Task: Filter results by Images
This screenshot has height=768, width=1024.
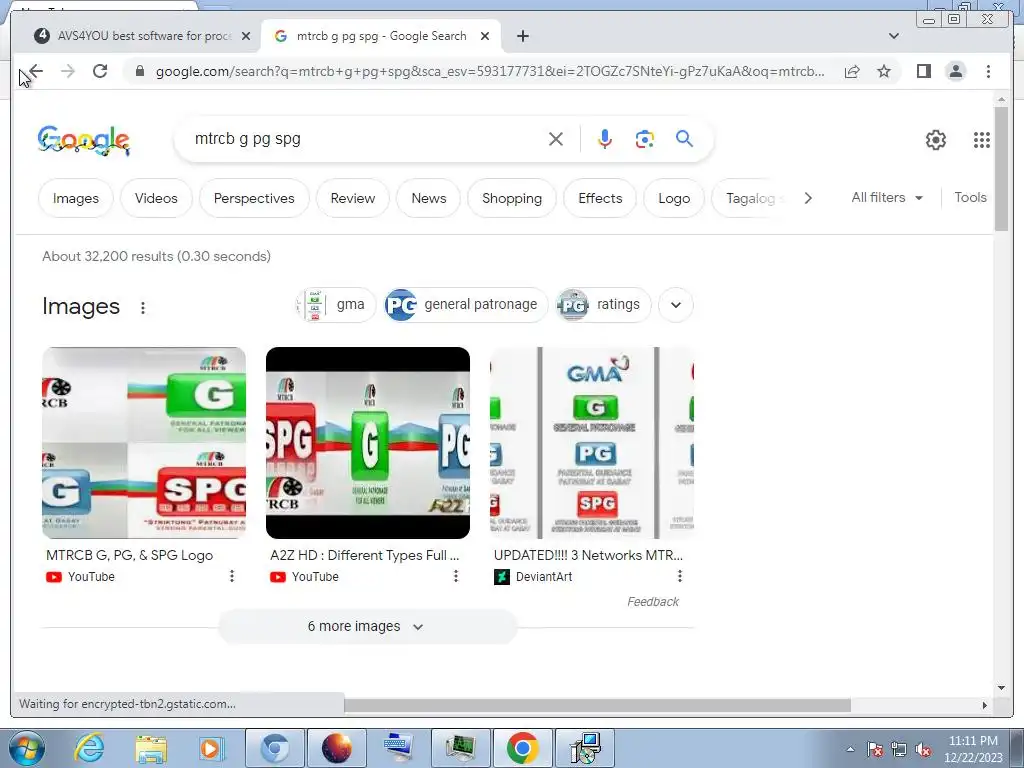Action: pyautogui.click(x=76, y=198)
